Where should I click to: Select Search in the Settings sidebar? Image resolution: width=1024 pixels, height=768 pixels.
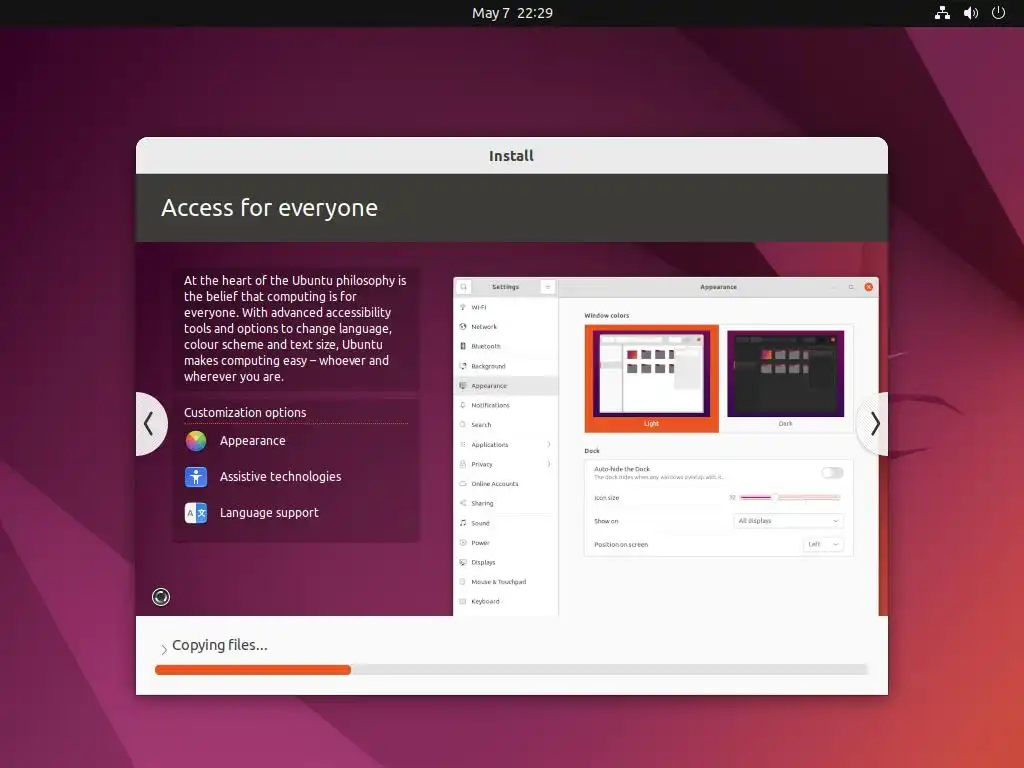pyautogui.click(x=505, y=424)
